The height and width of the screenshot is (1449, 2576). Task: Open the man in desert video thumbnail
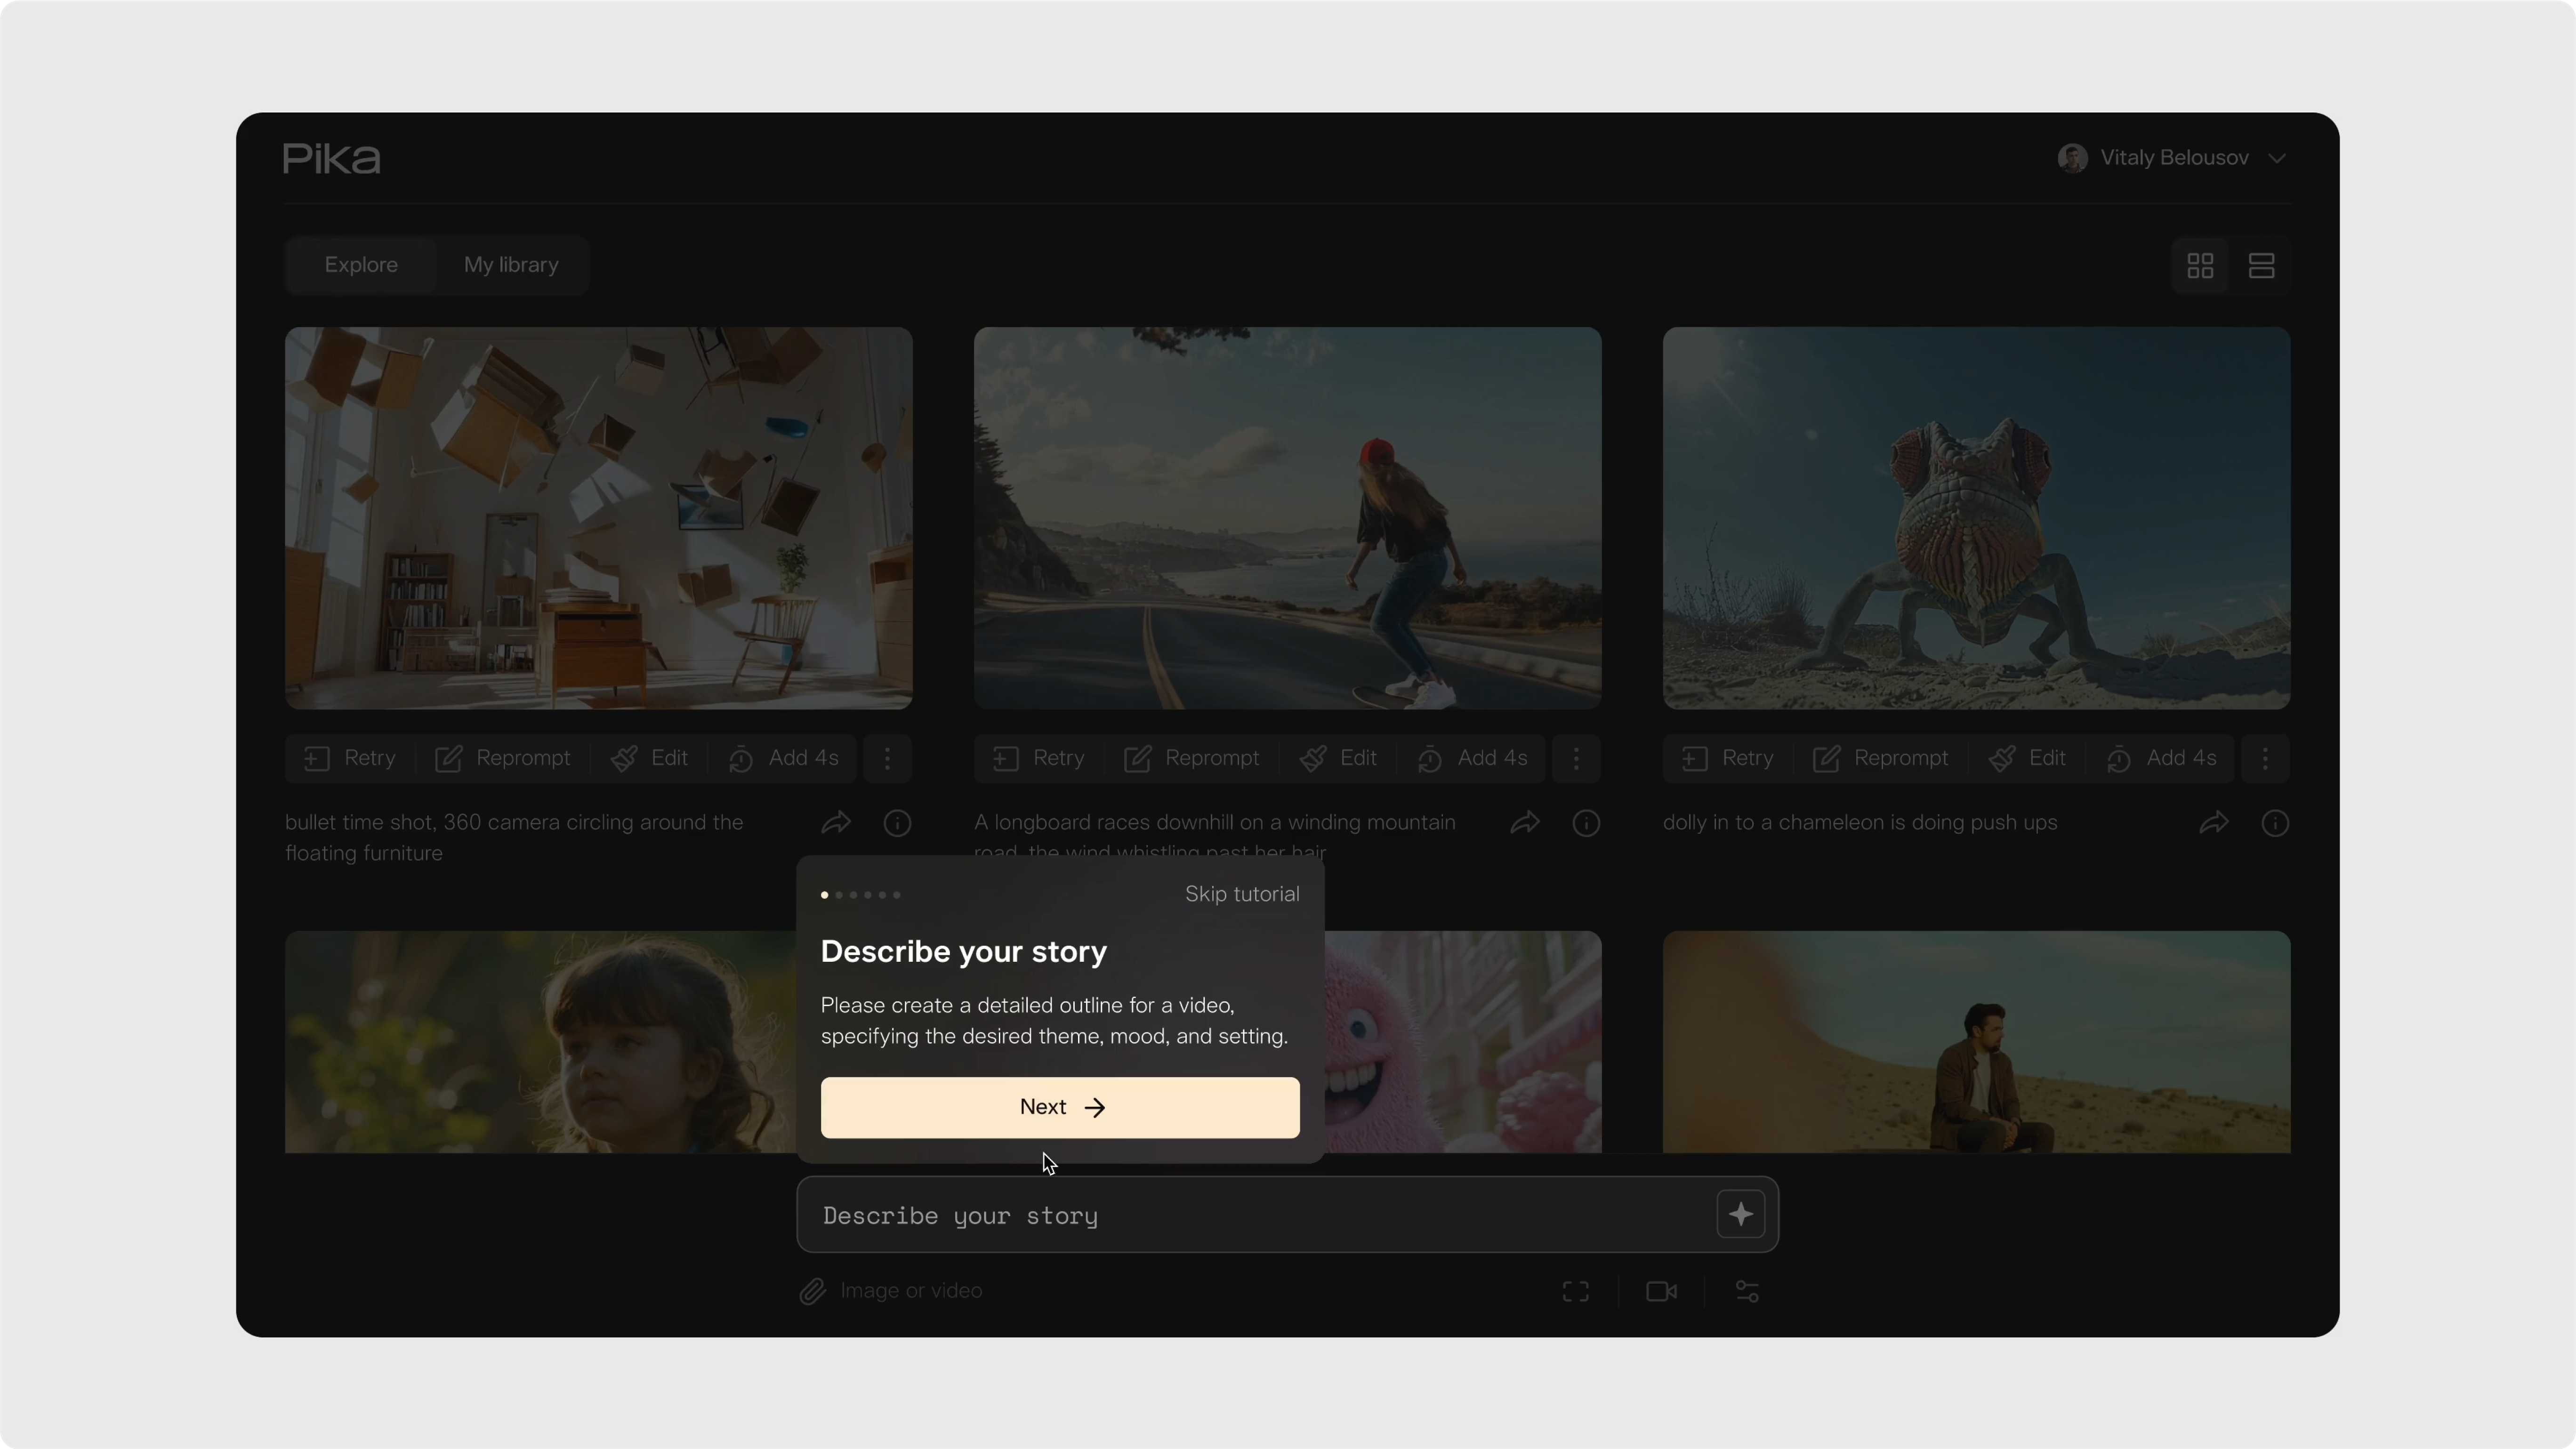coord(1976,1042)
